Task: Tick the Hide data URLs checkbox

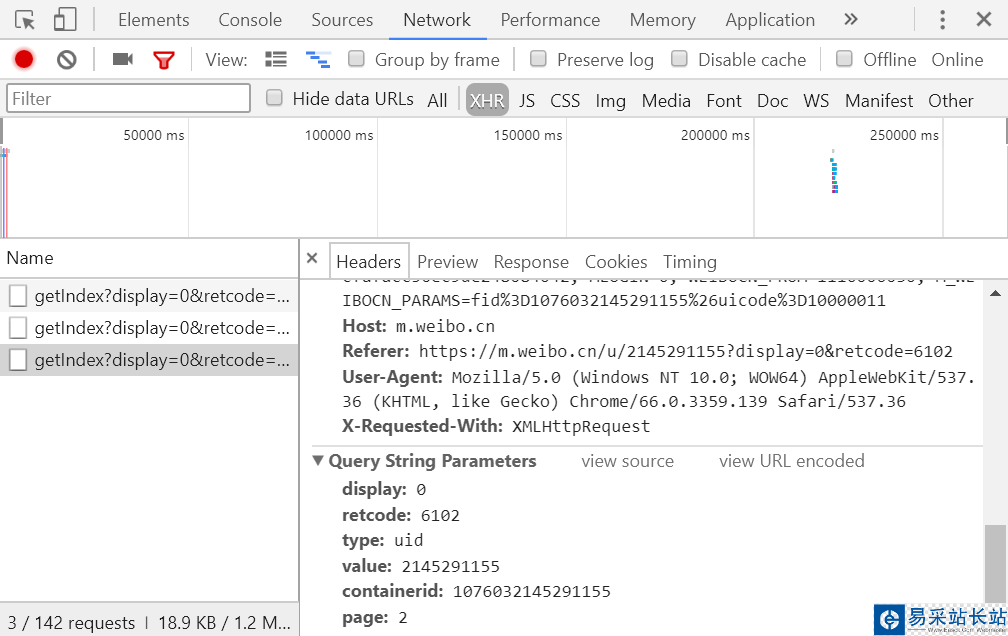Action: point(274,98)
